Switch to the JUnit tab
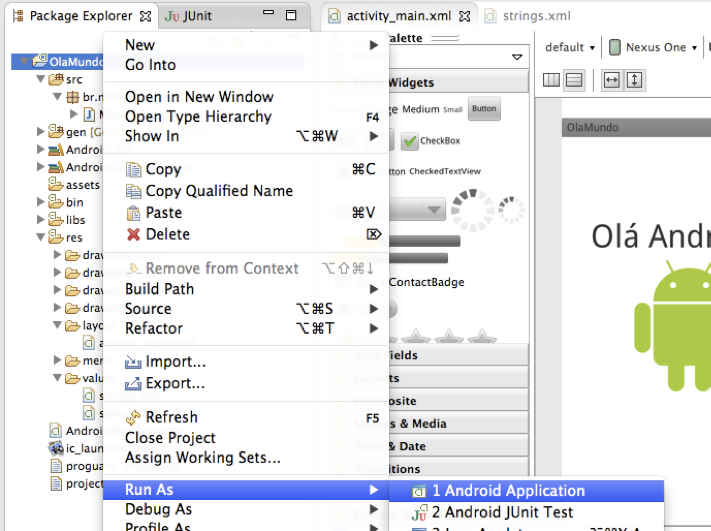This screenshot has width=711, height=531. tap(189, 16)
